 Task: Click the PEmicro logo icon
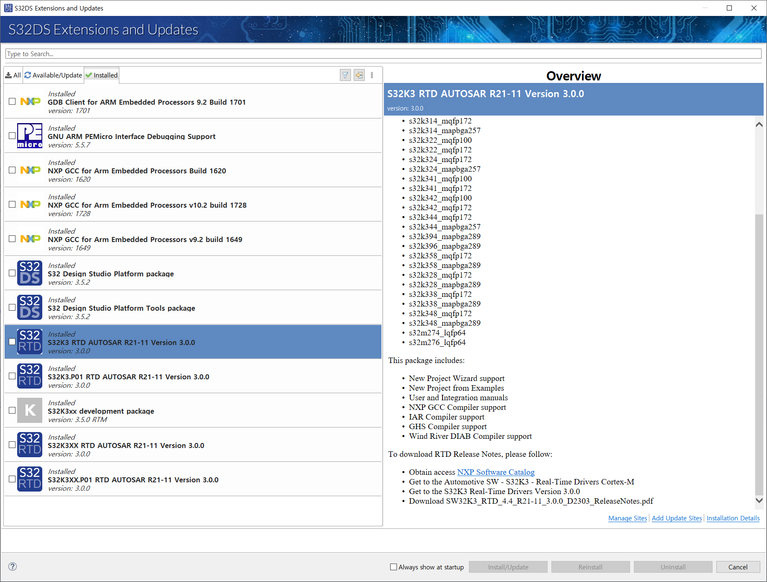(x=30, y=135)
